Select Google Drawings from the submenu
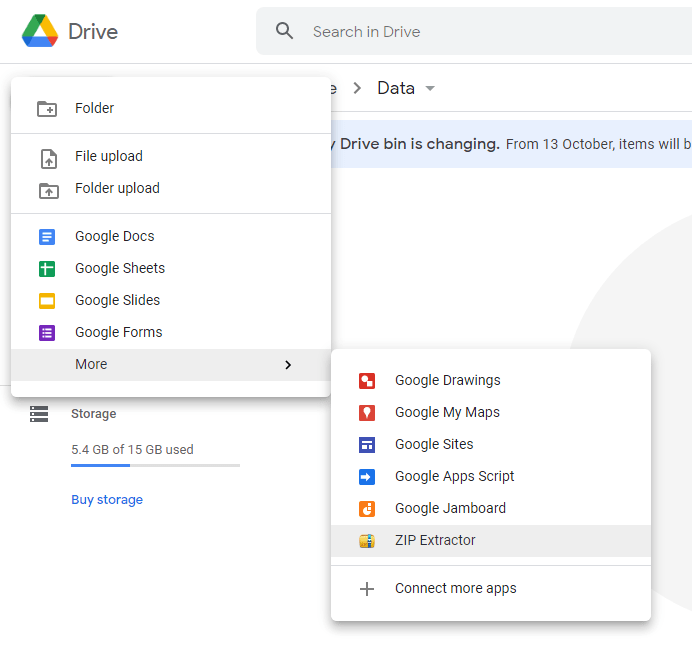The image size is (692, 651). click(491, 380)
